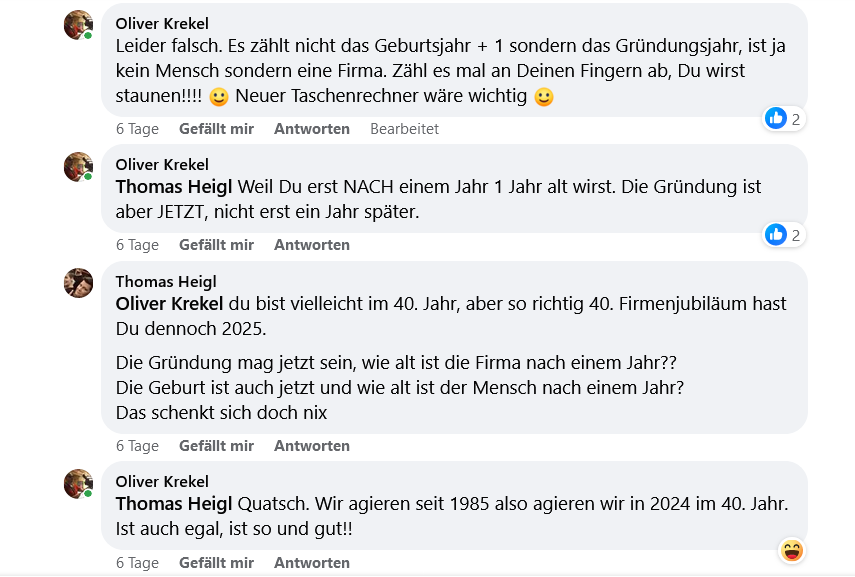Reply to the "Quatsch" comment using Antworten
Image resolution: width=855 pixels, height=577 pixels.
[312, 563]
